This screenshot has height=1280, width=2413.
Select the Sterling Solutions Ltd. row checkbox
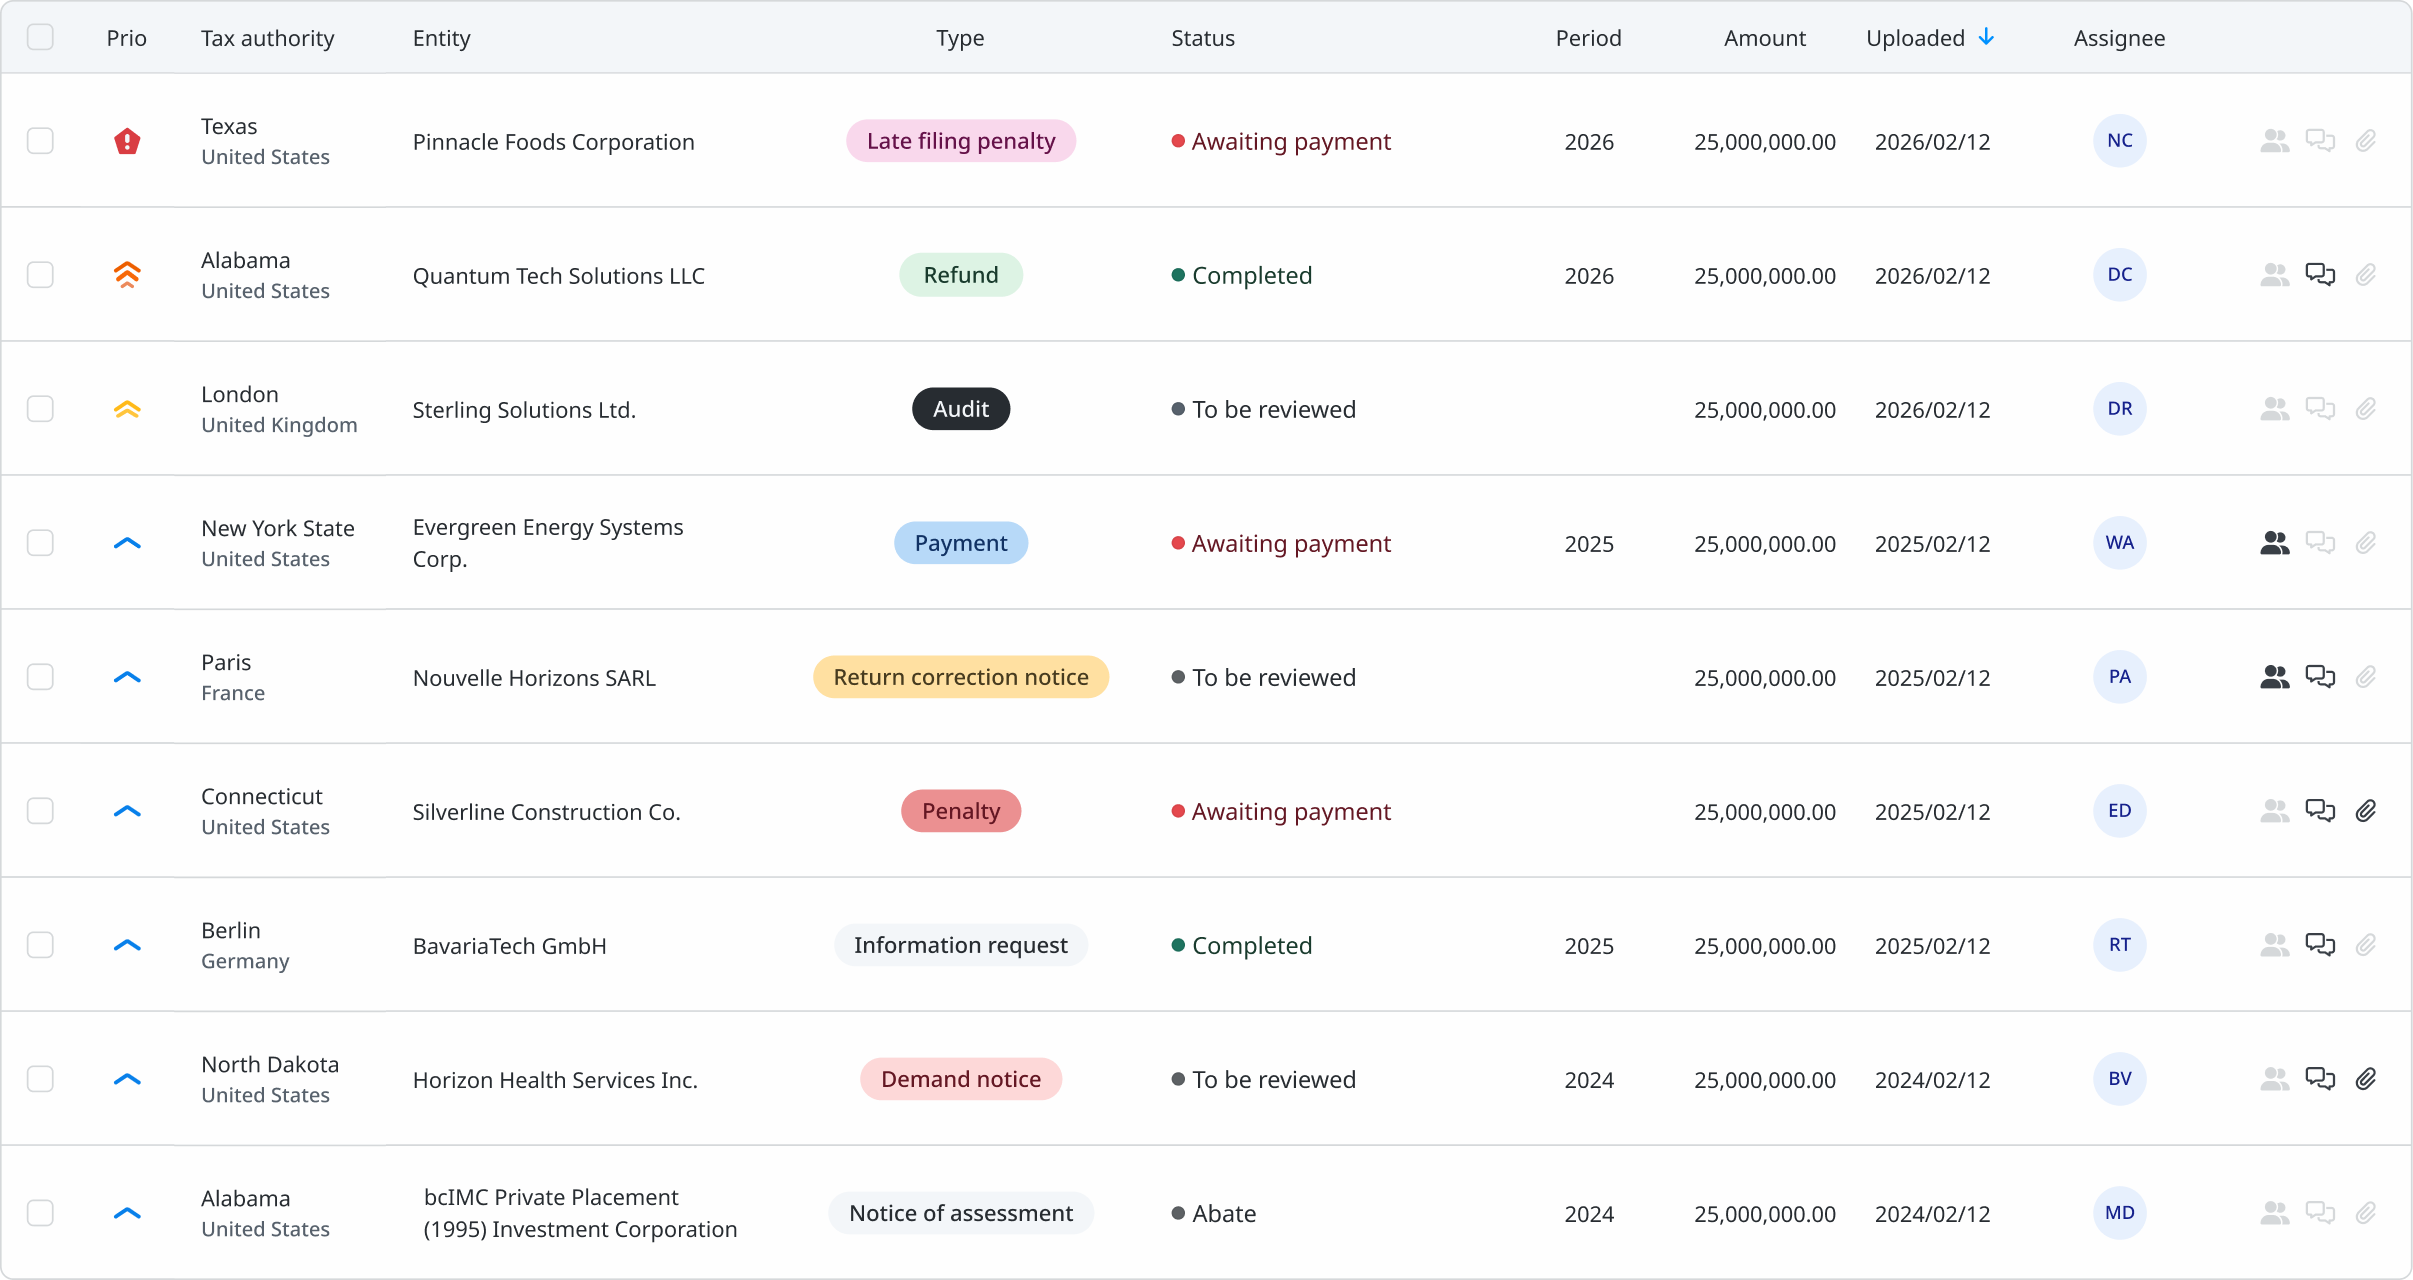40,409
